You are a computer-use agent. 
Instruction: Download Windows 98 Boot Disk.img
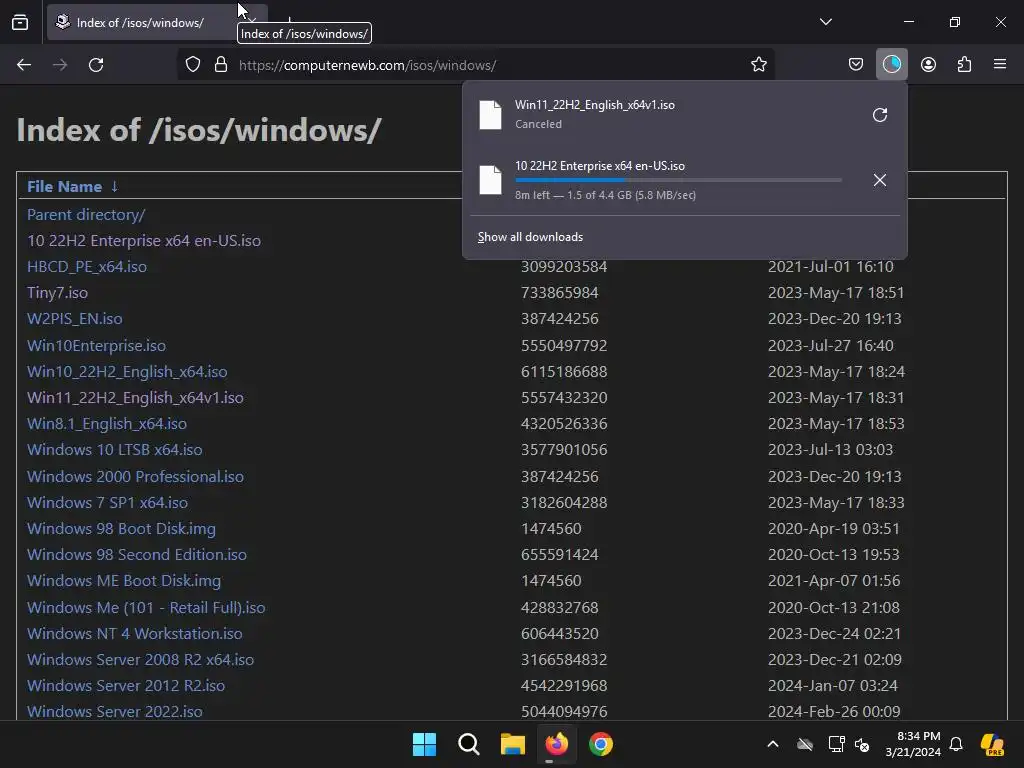(x=121, y=529)
